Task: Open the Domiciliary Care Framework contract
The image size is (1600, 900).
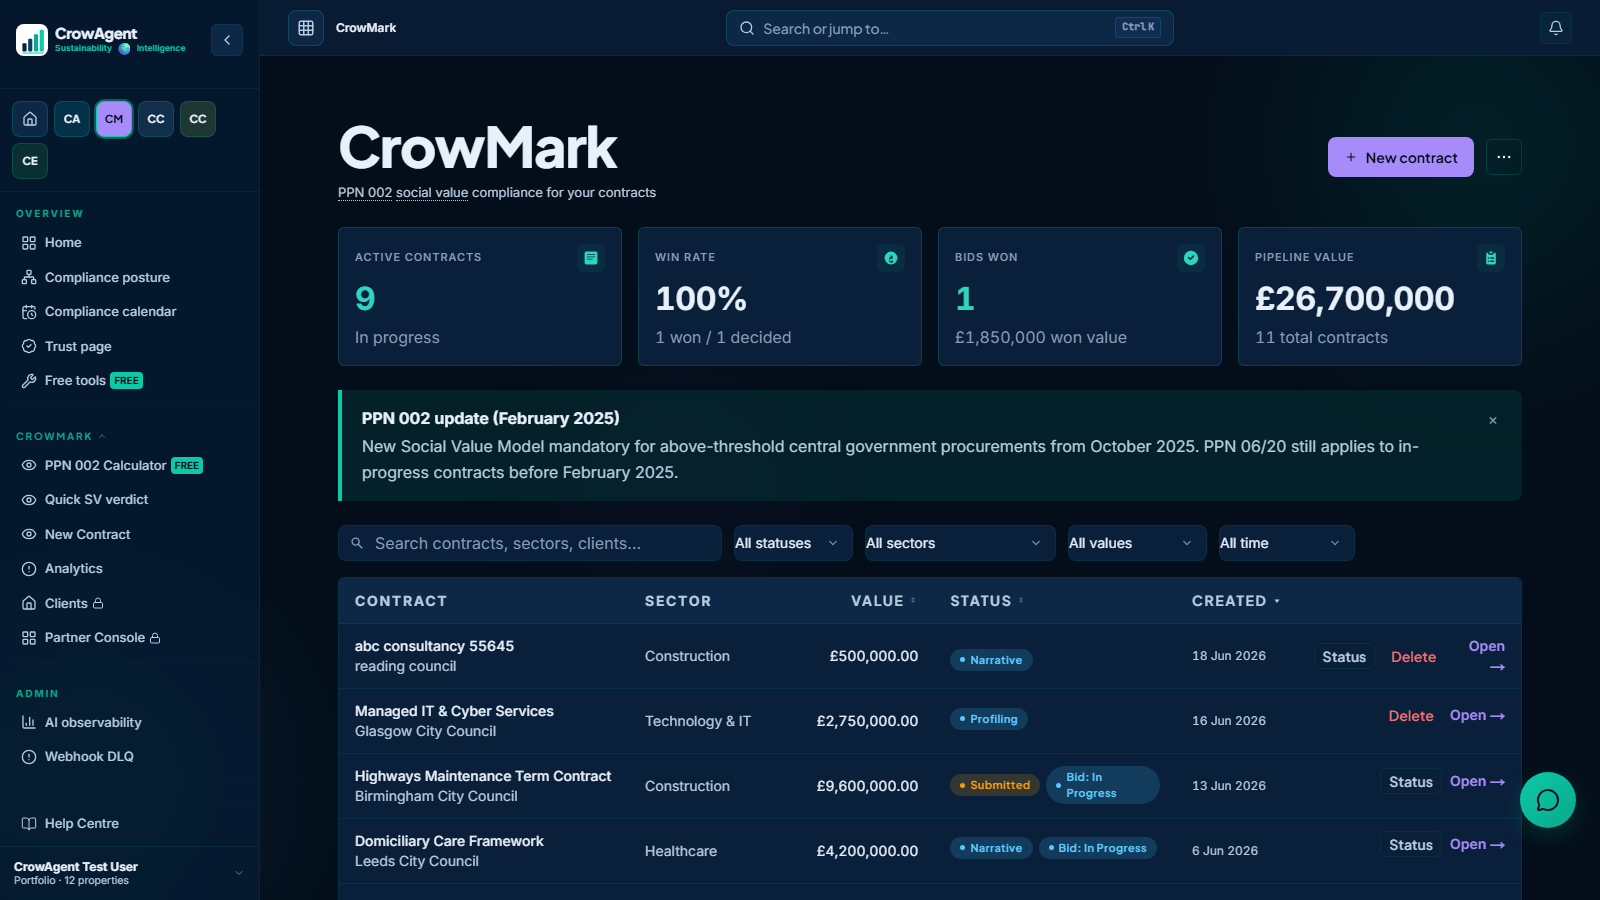Action: [x=1478, y=845]
